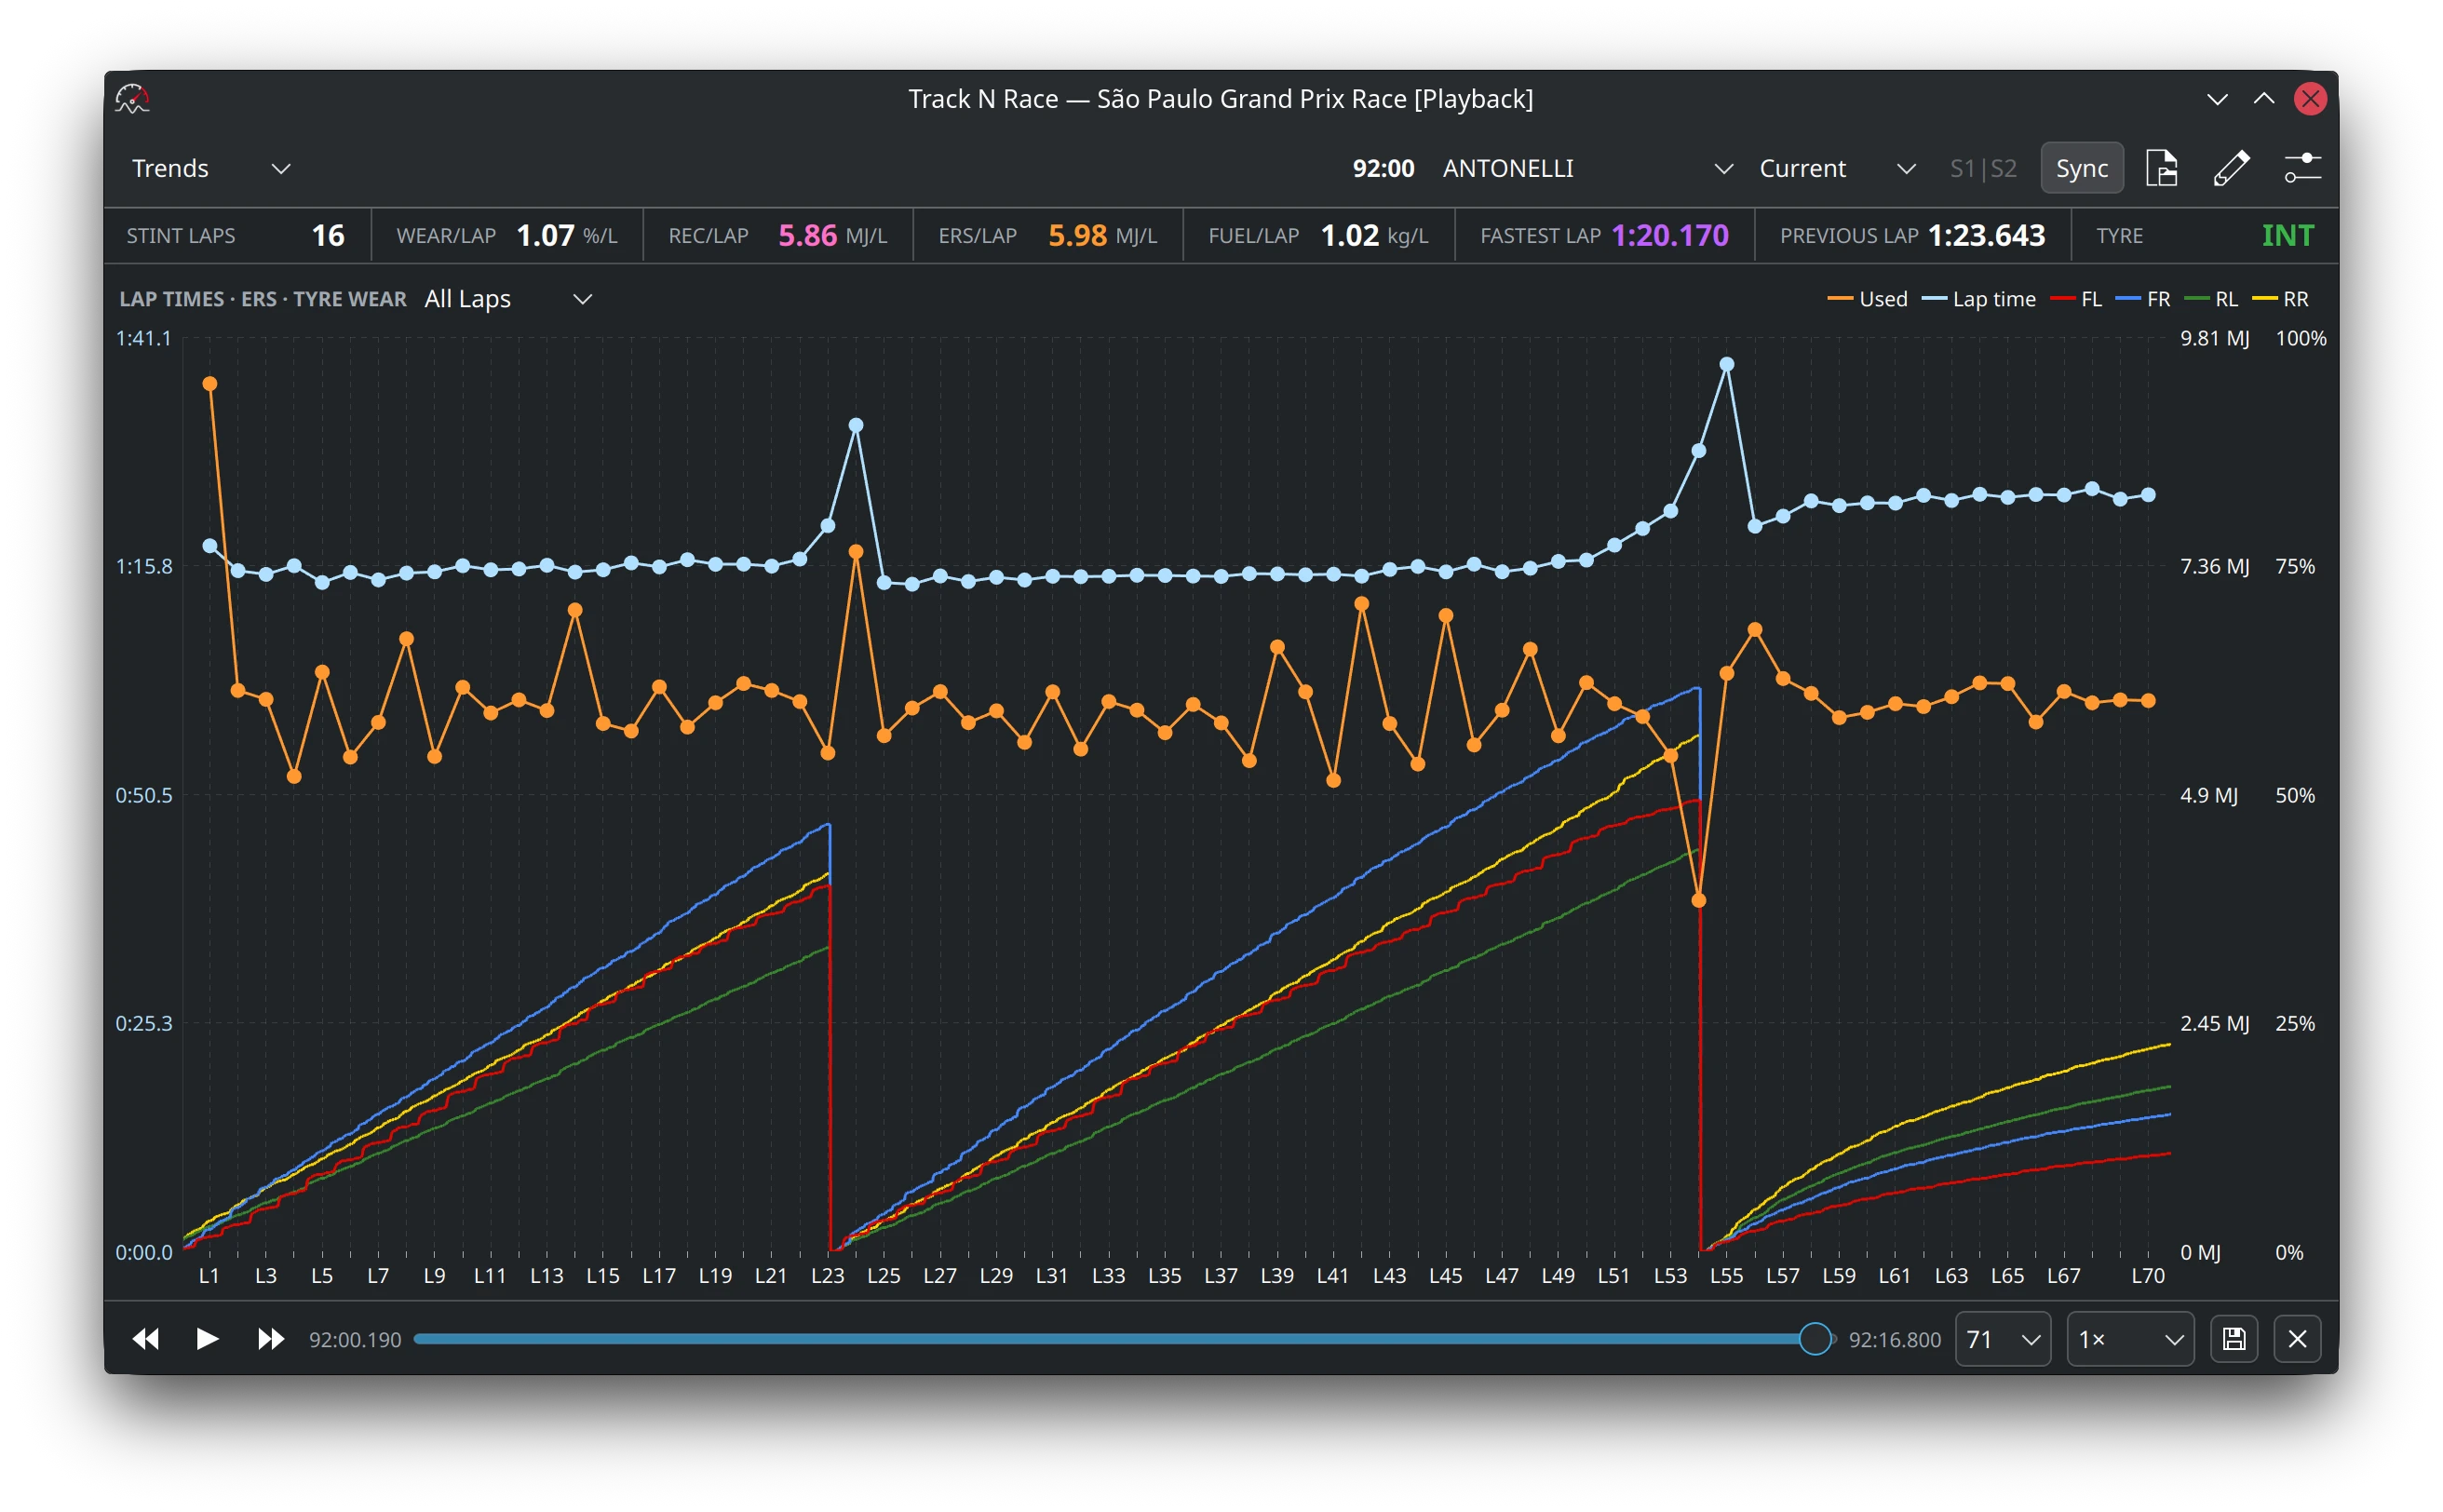Rewind playback with the rewind button
This screenshot has width=2443, height=1512.
[146, 1339]
